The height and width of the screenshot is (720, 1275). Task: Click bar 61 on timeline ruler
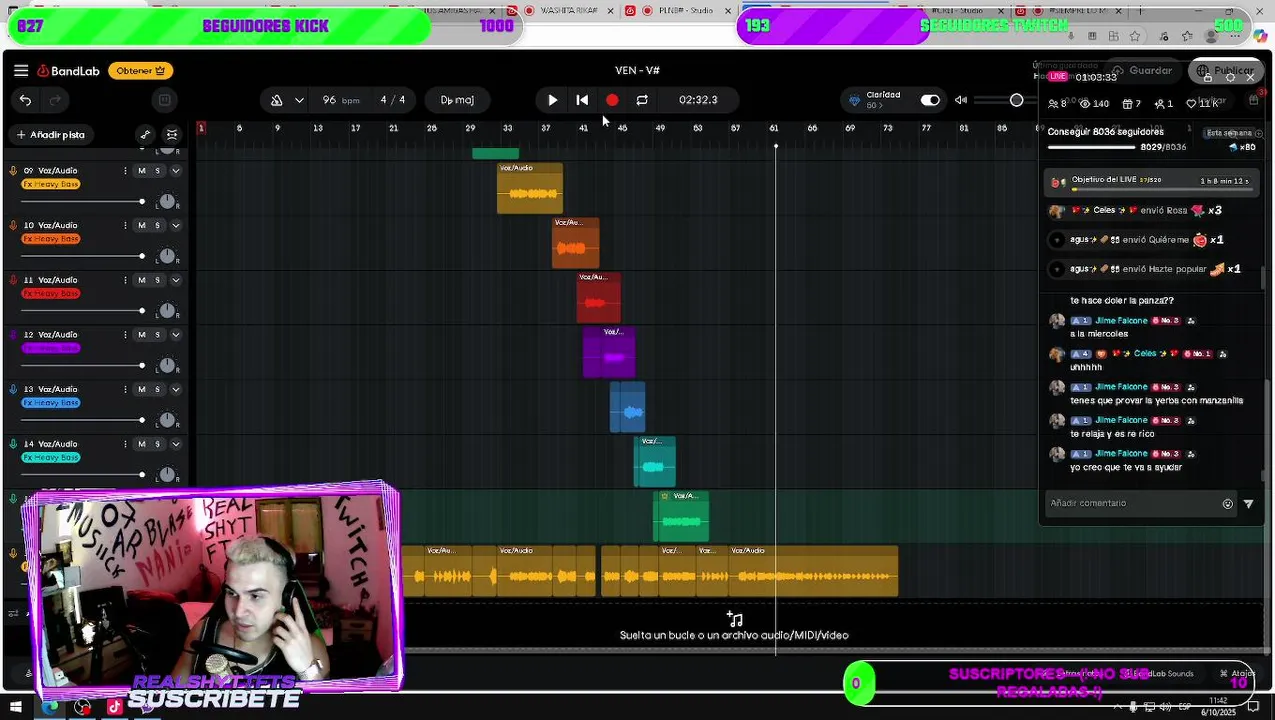pyautogui.click(x=773, y=128)
